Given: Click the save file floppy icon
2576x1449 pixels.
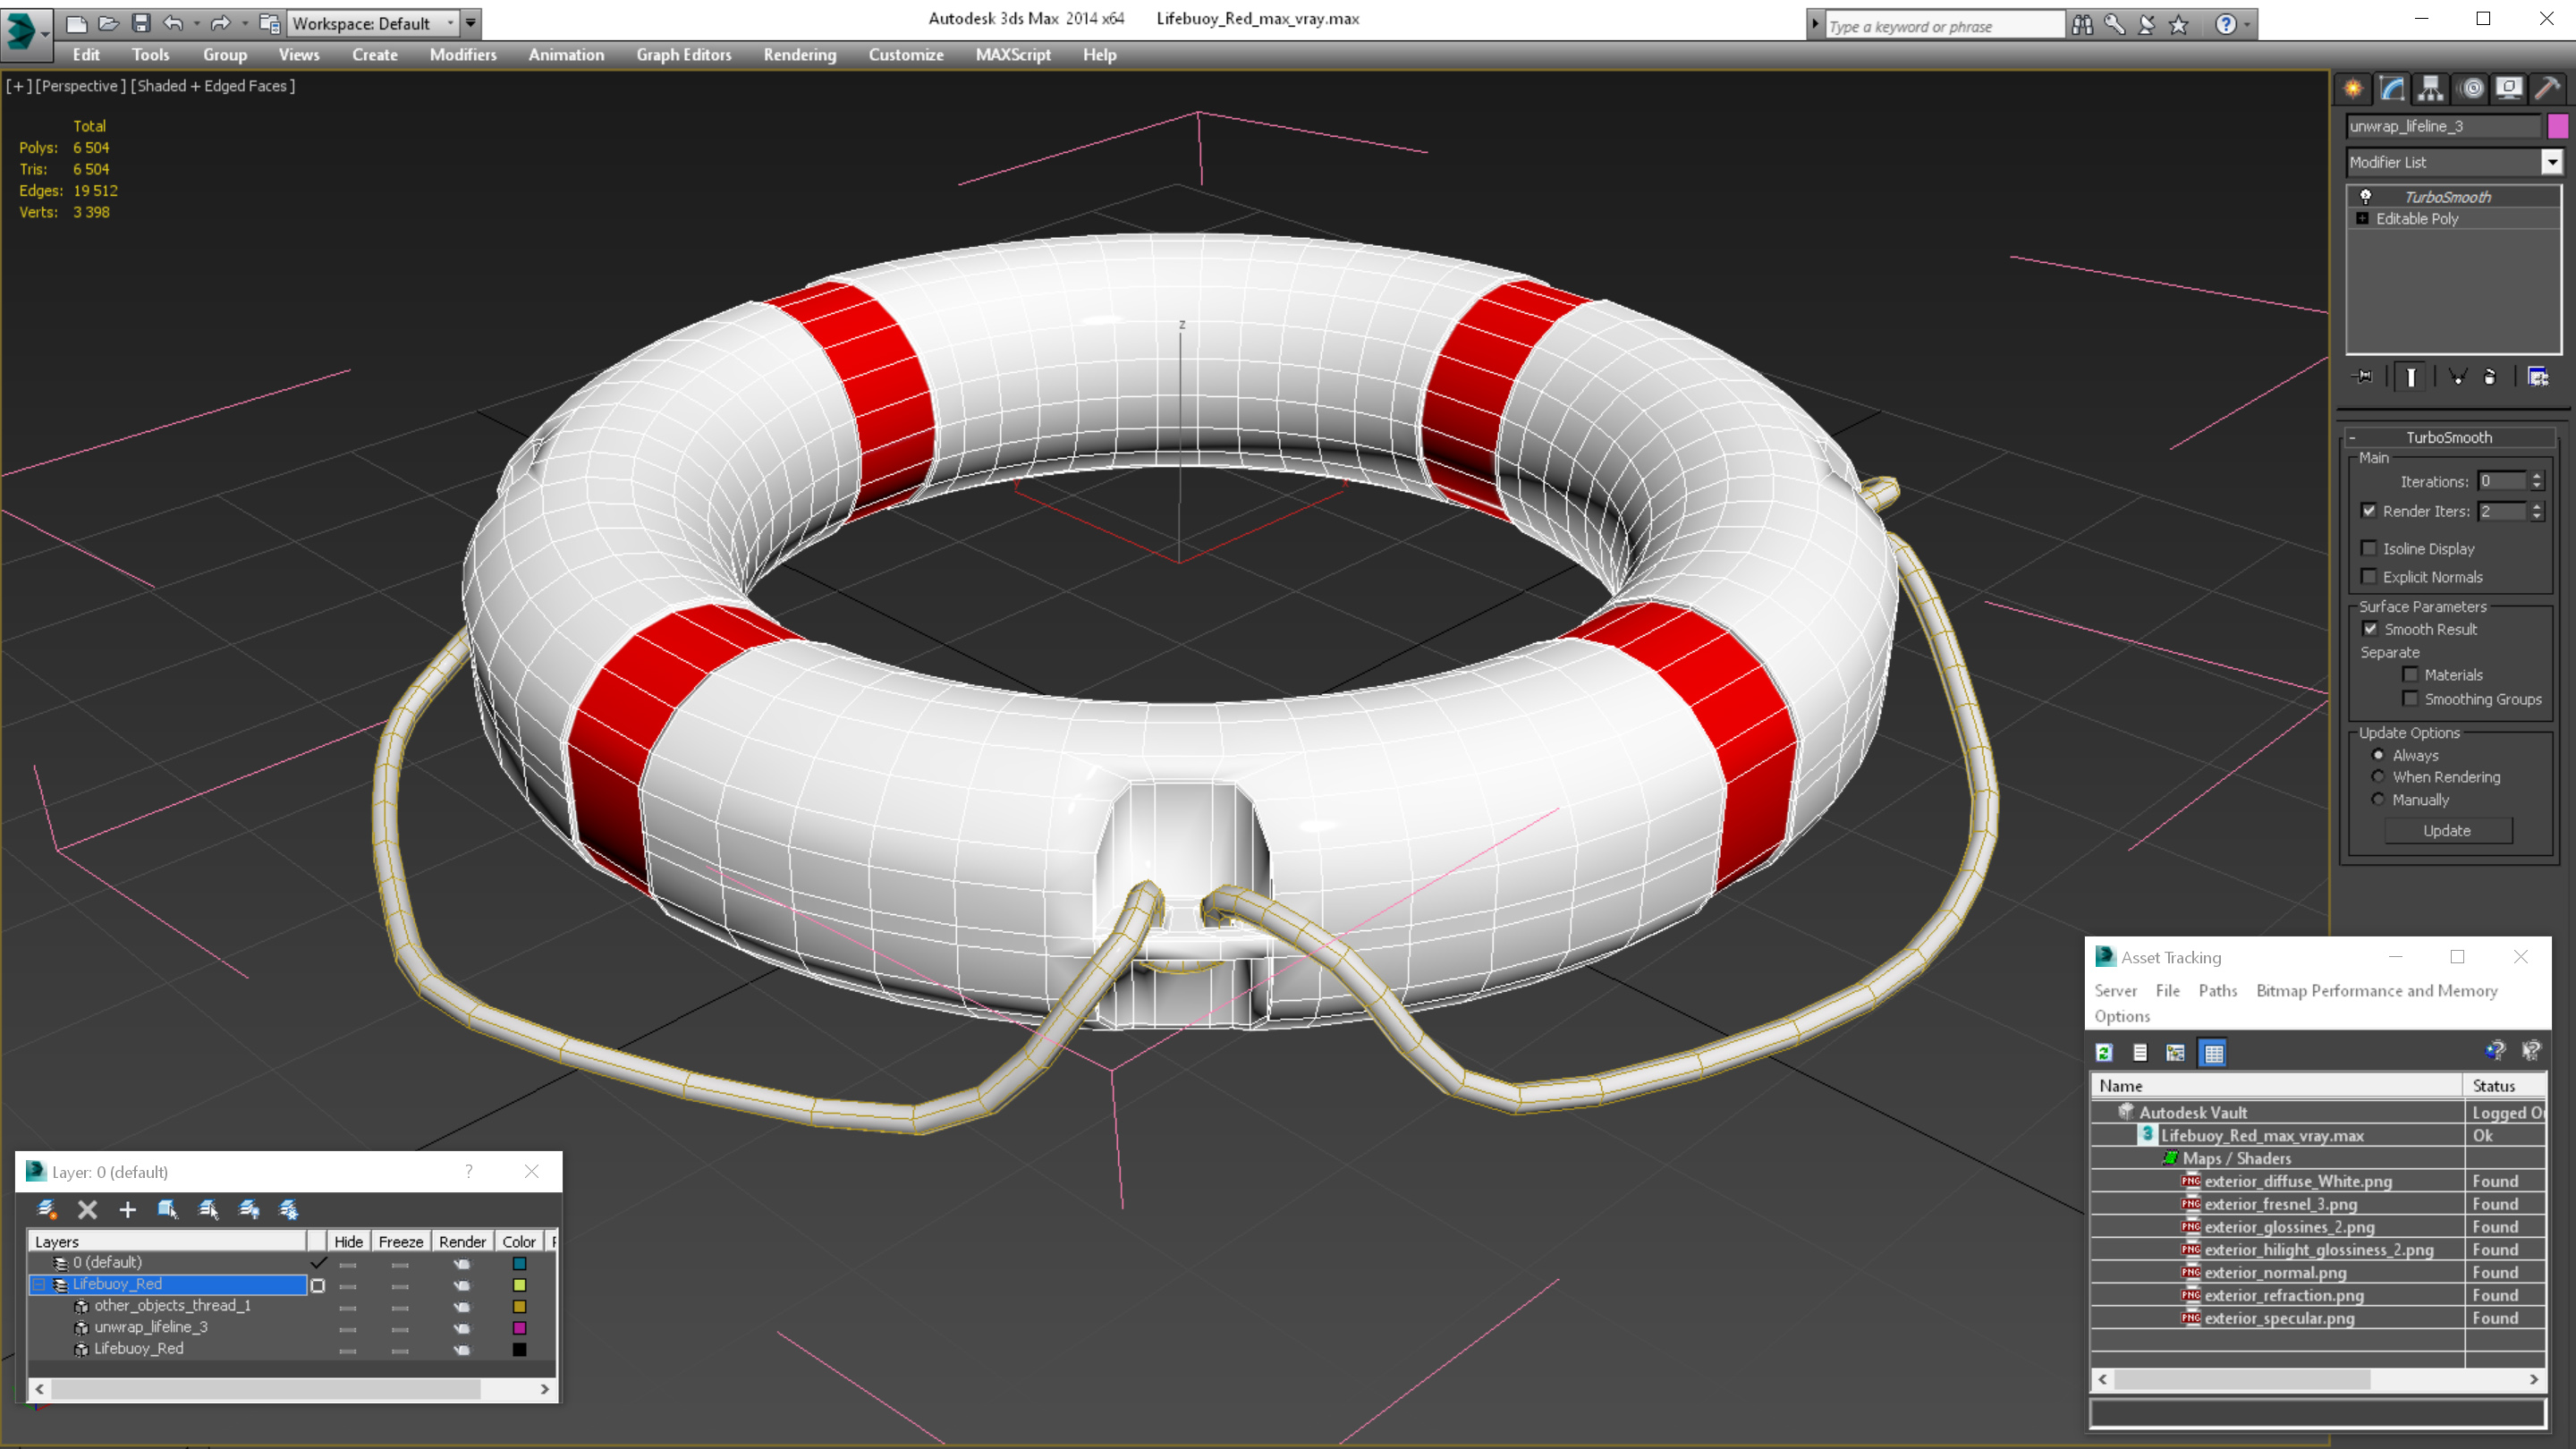Looking at the screenshot, I should click(141, 23).
